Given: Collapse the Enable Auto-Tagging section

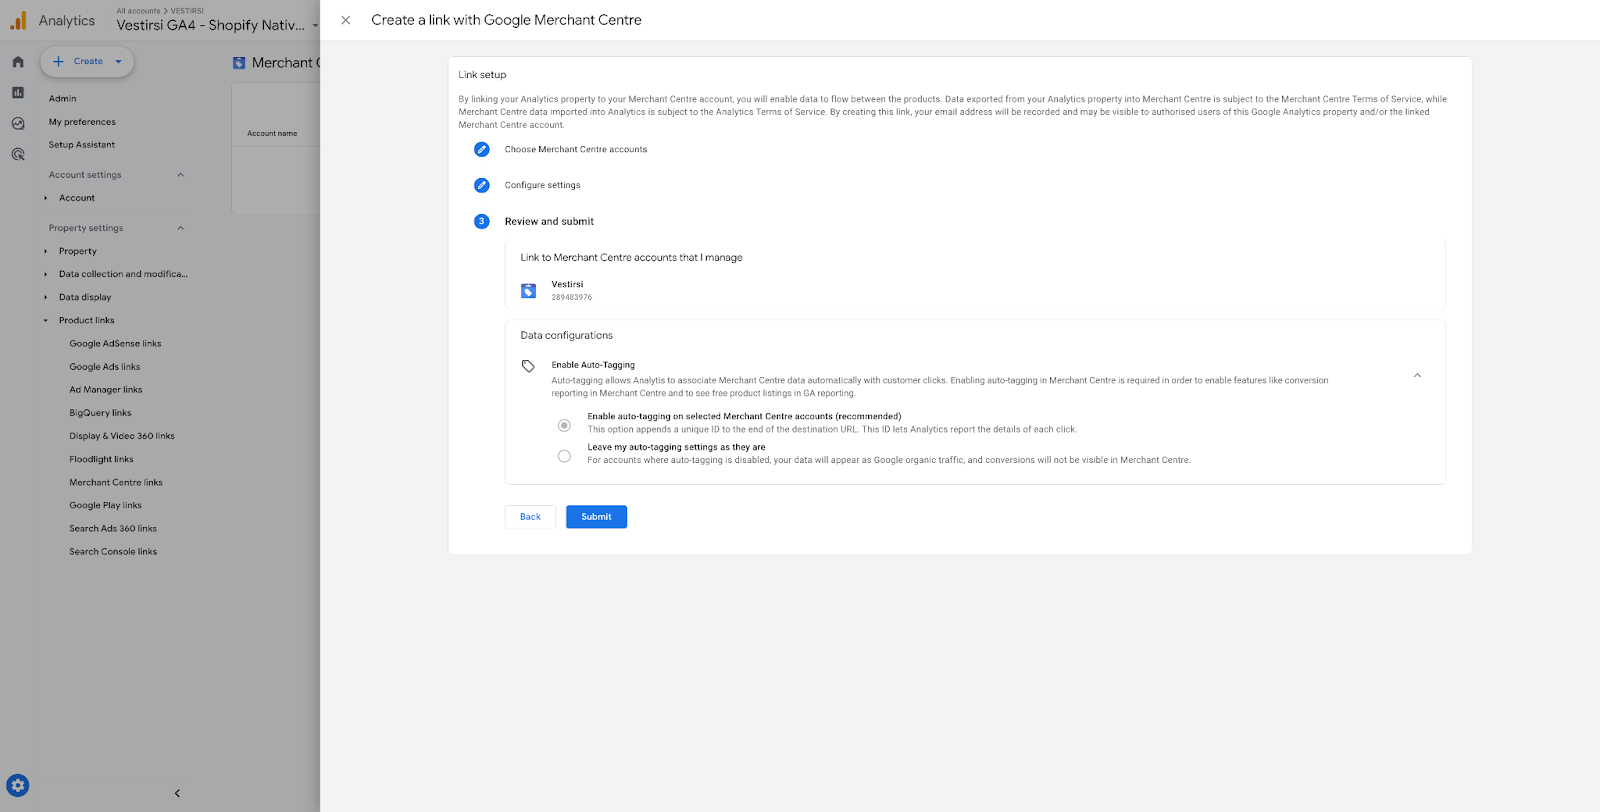Looking at the screenshot, I should click(x=1417, y=376).
